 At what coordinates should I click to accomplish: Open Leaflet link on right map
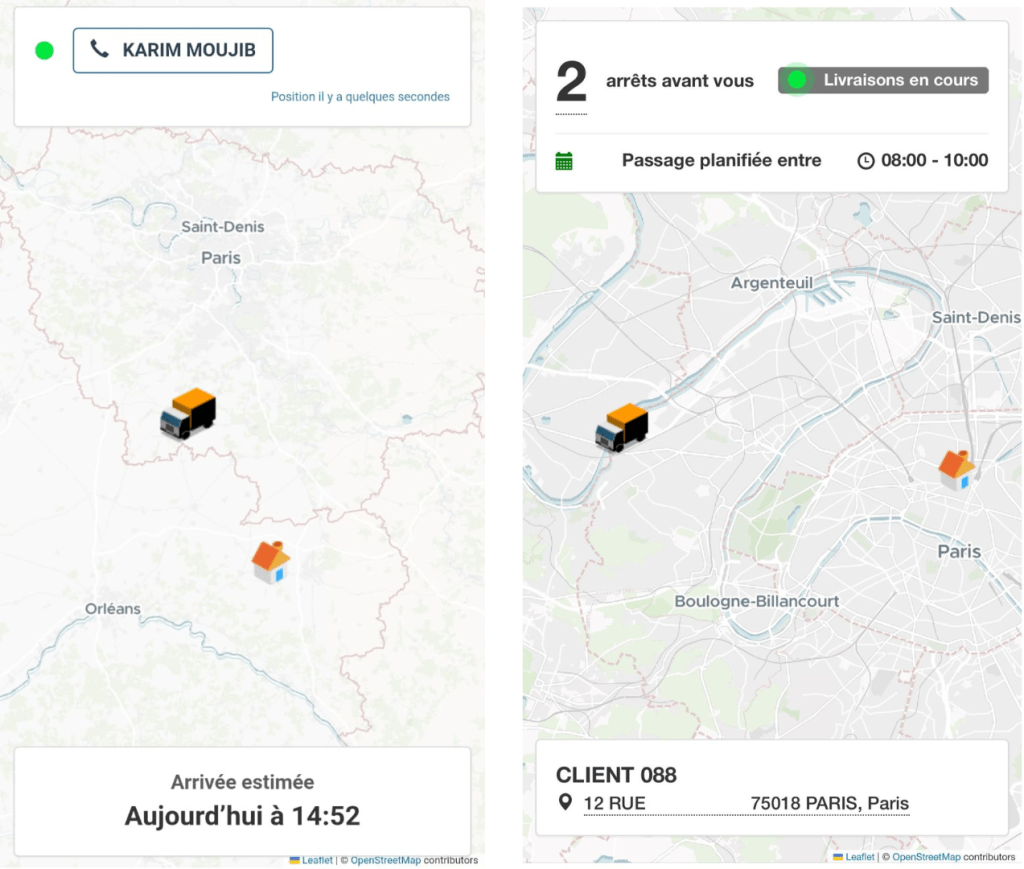(x=859, y=857)
